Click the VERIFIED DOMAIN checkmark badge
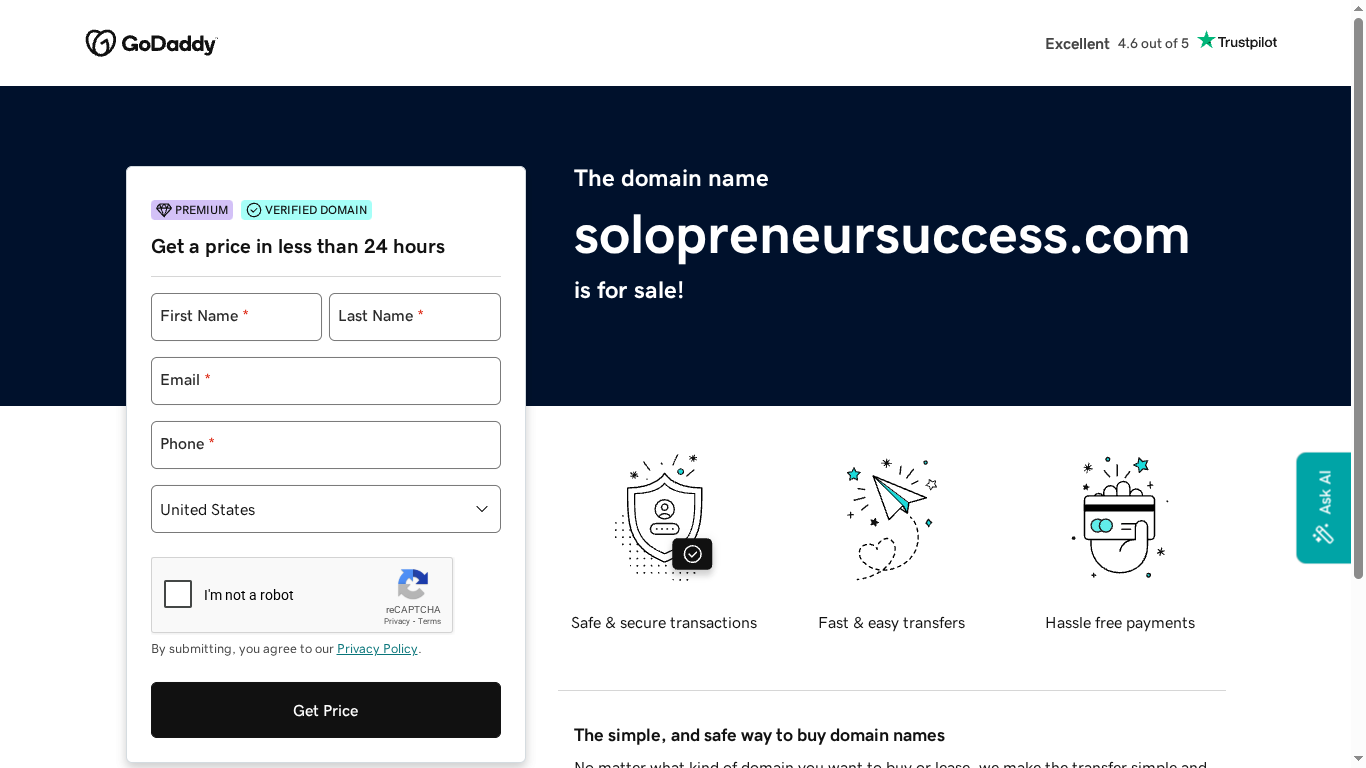Image resolution: width=1366 pixels, height=768 pixels. (x=254, y=210)
